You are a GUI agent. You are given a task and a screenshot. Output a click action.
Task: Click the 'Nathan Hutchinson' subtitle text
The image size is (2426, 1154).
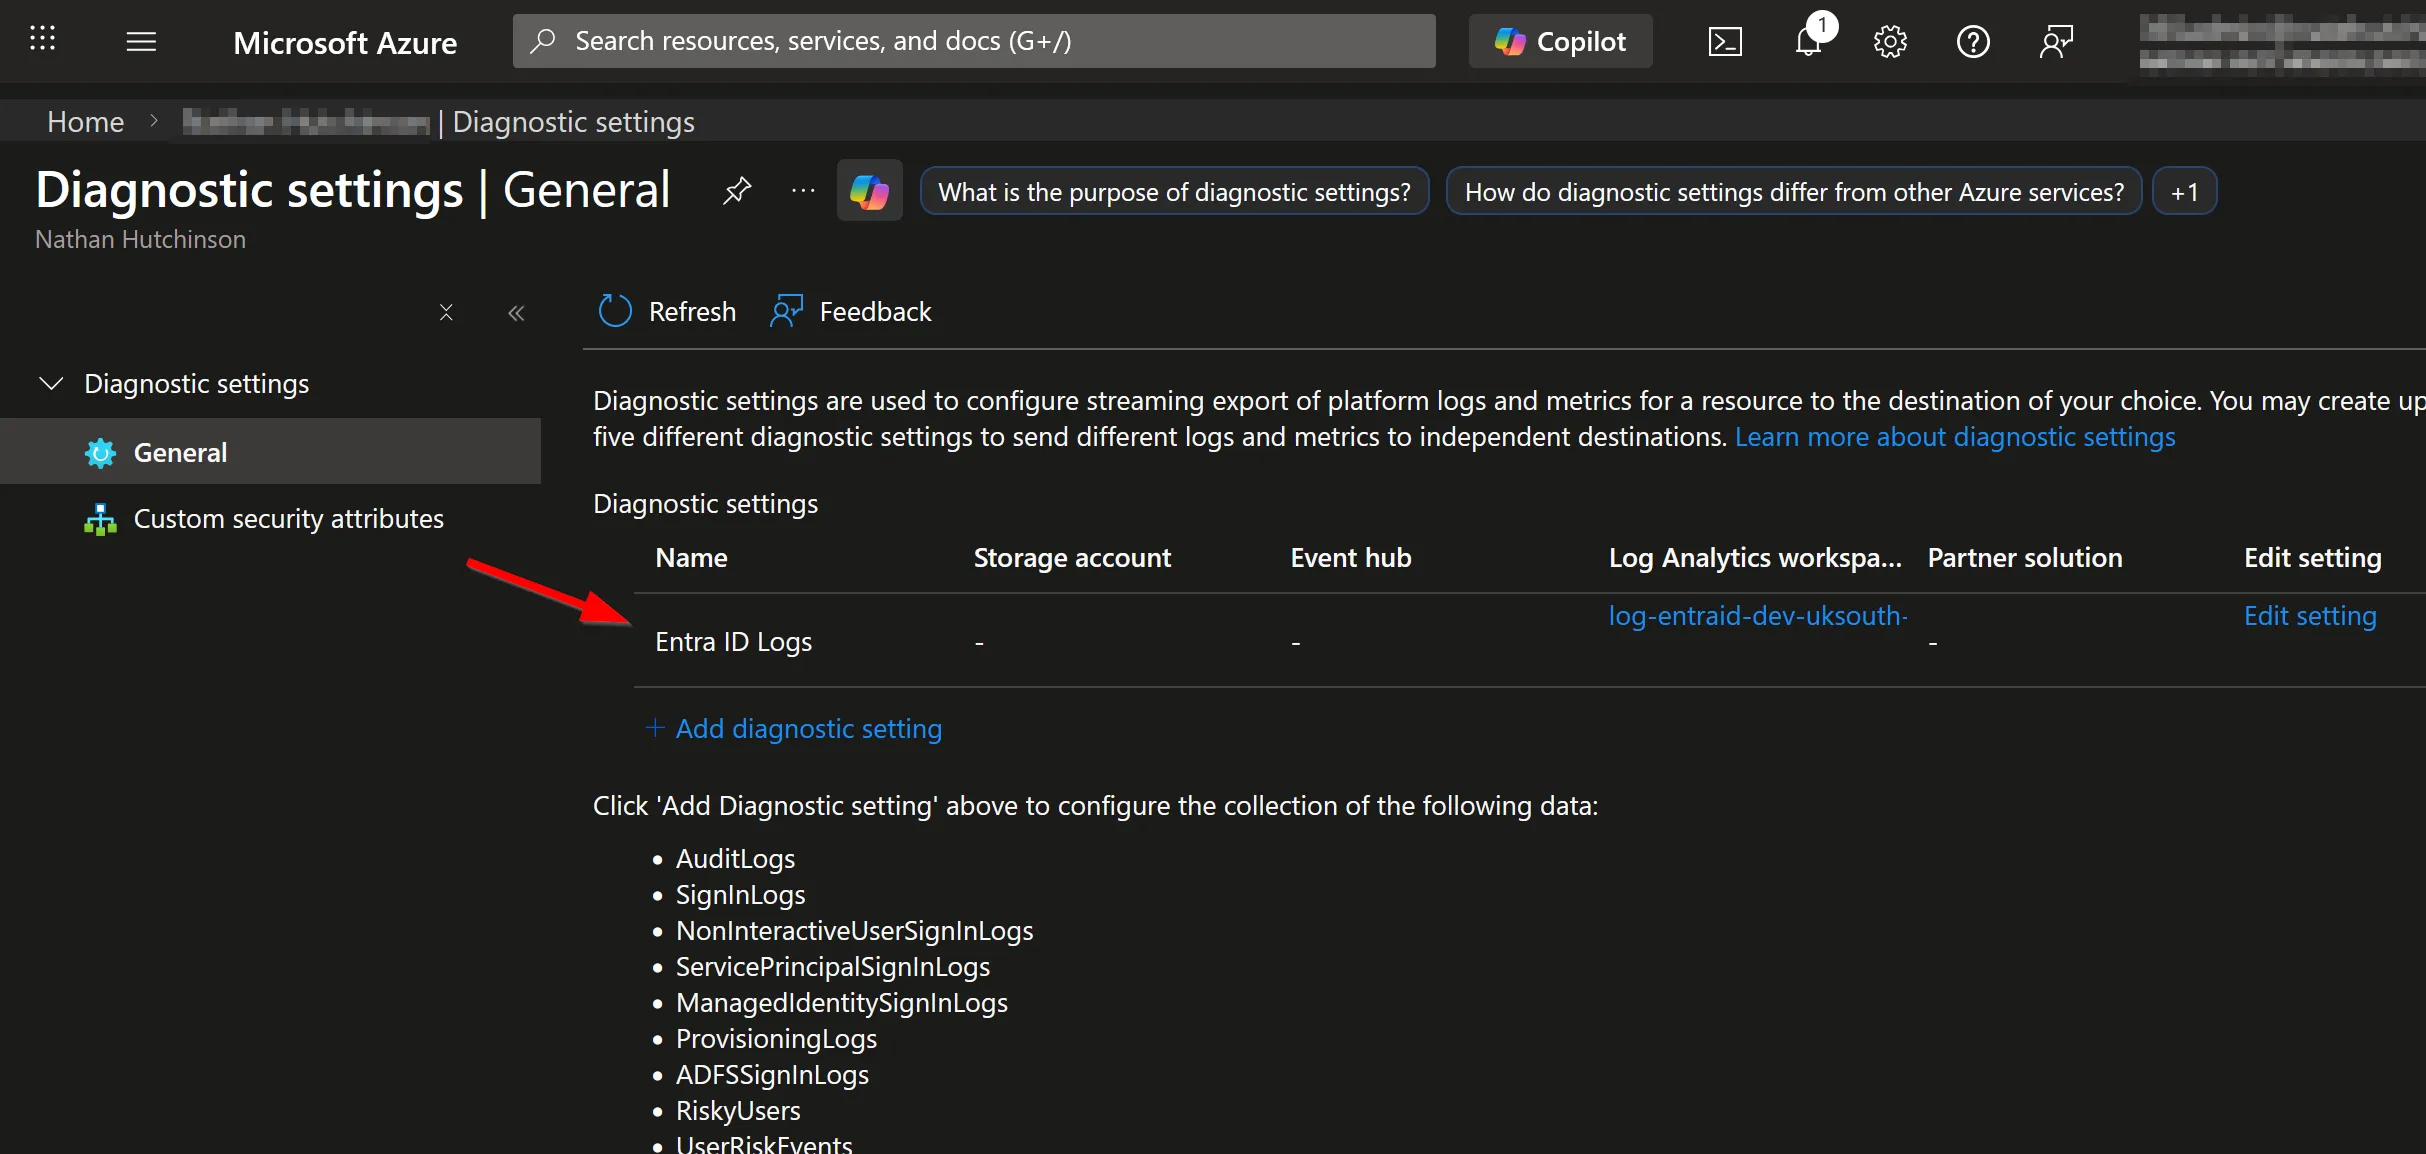coord(140,240)
